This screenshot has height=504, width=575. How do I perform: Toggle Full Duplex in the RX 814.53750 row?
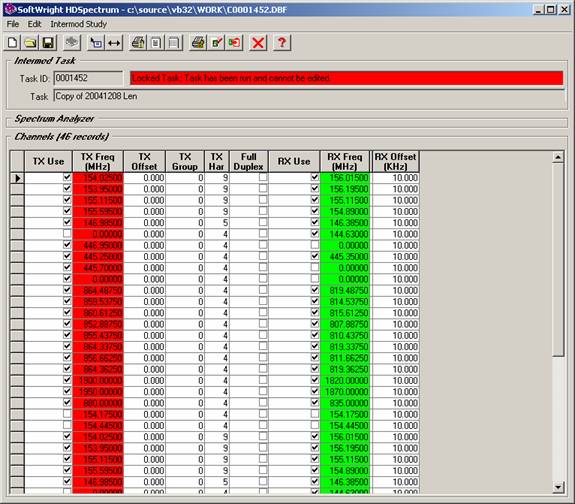263,301
